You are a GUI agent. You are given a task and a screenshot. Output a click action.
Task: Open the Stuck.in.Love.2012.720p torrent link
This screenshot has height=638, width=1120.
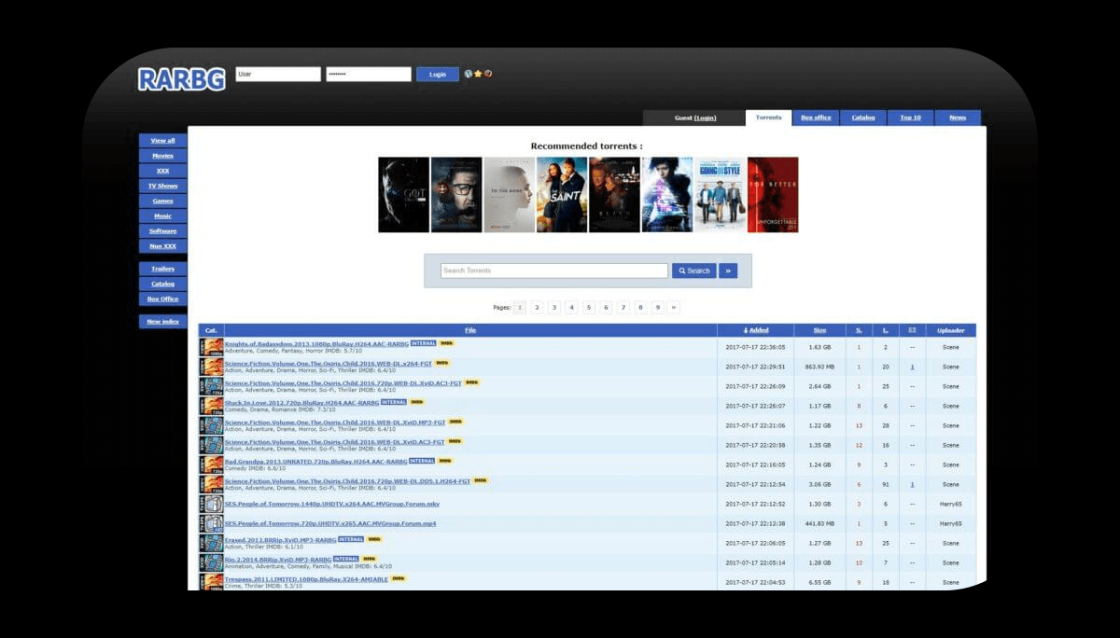pos(301,402)
